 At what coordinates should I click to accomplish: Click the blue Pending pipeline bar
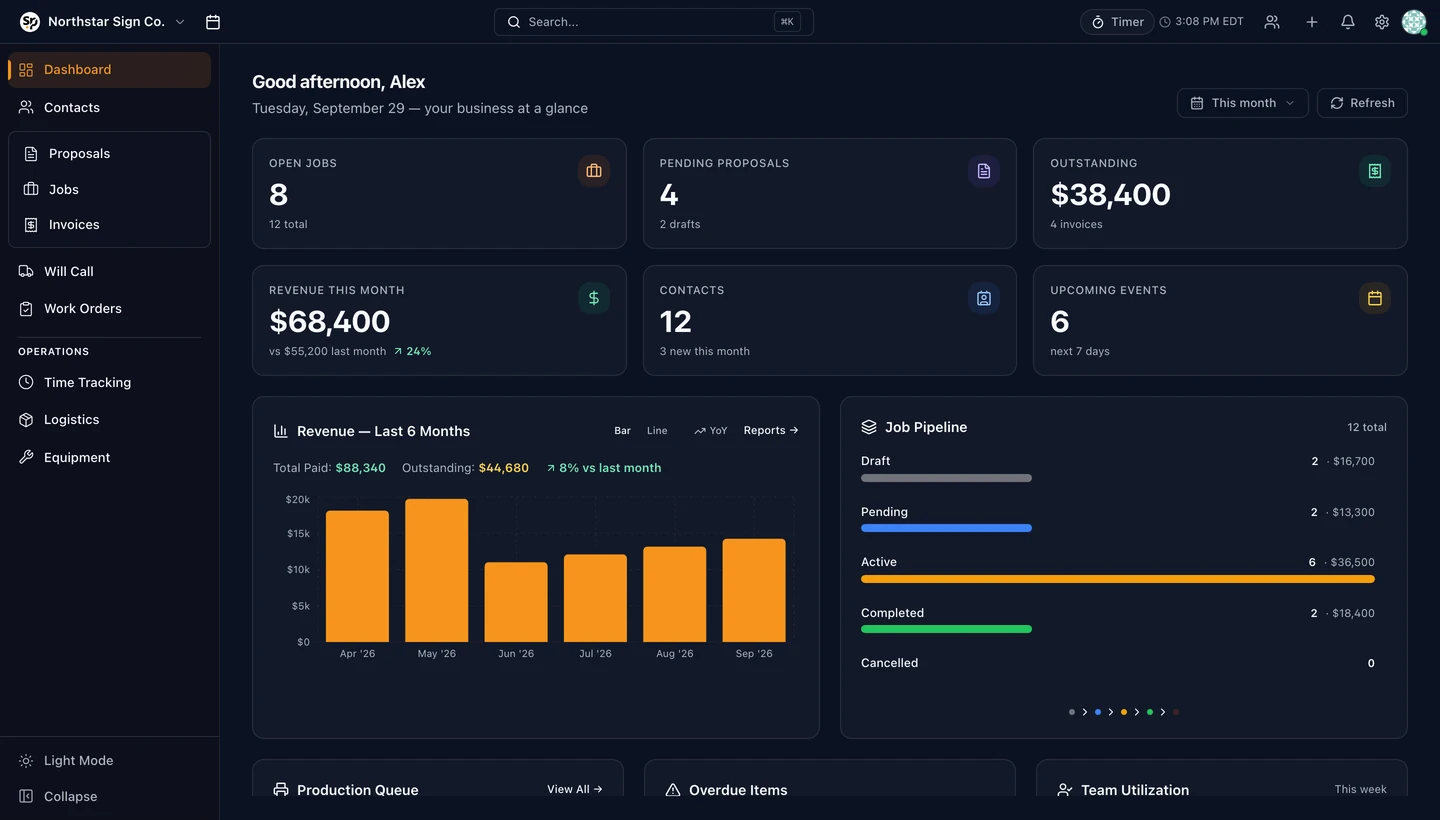click(x=946, y=528)
